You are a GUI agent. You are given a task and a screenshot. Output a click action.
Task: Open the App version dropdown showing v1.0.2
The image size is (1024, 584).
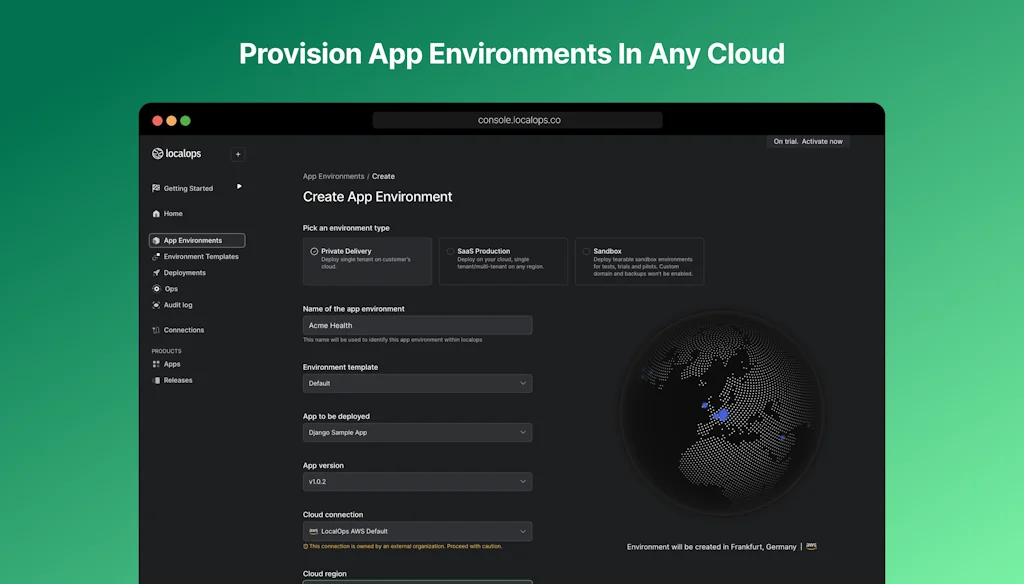[x=417, y=481]
